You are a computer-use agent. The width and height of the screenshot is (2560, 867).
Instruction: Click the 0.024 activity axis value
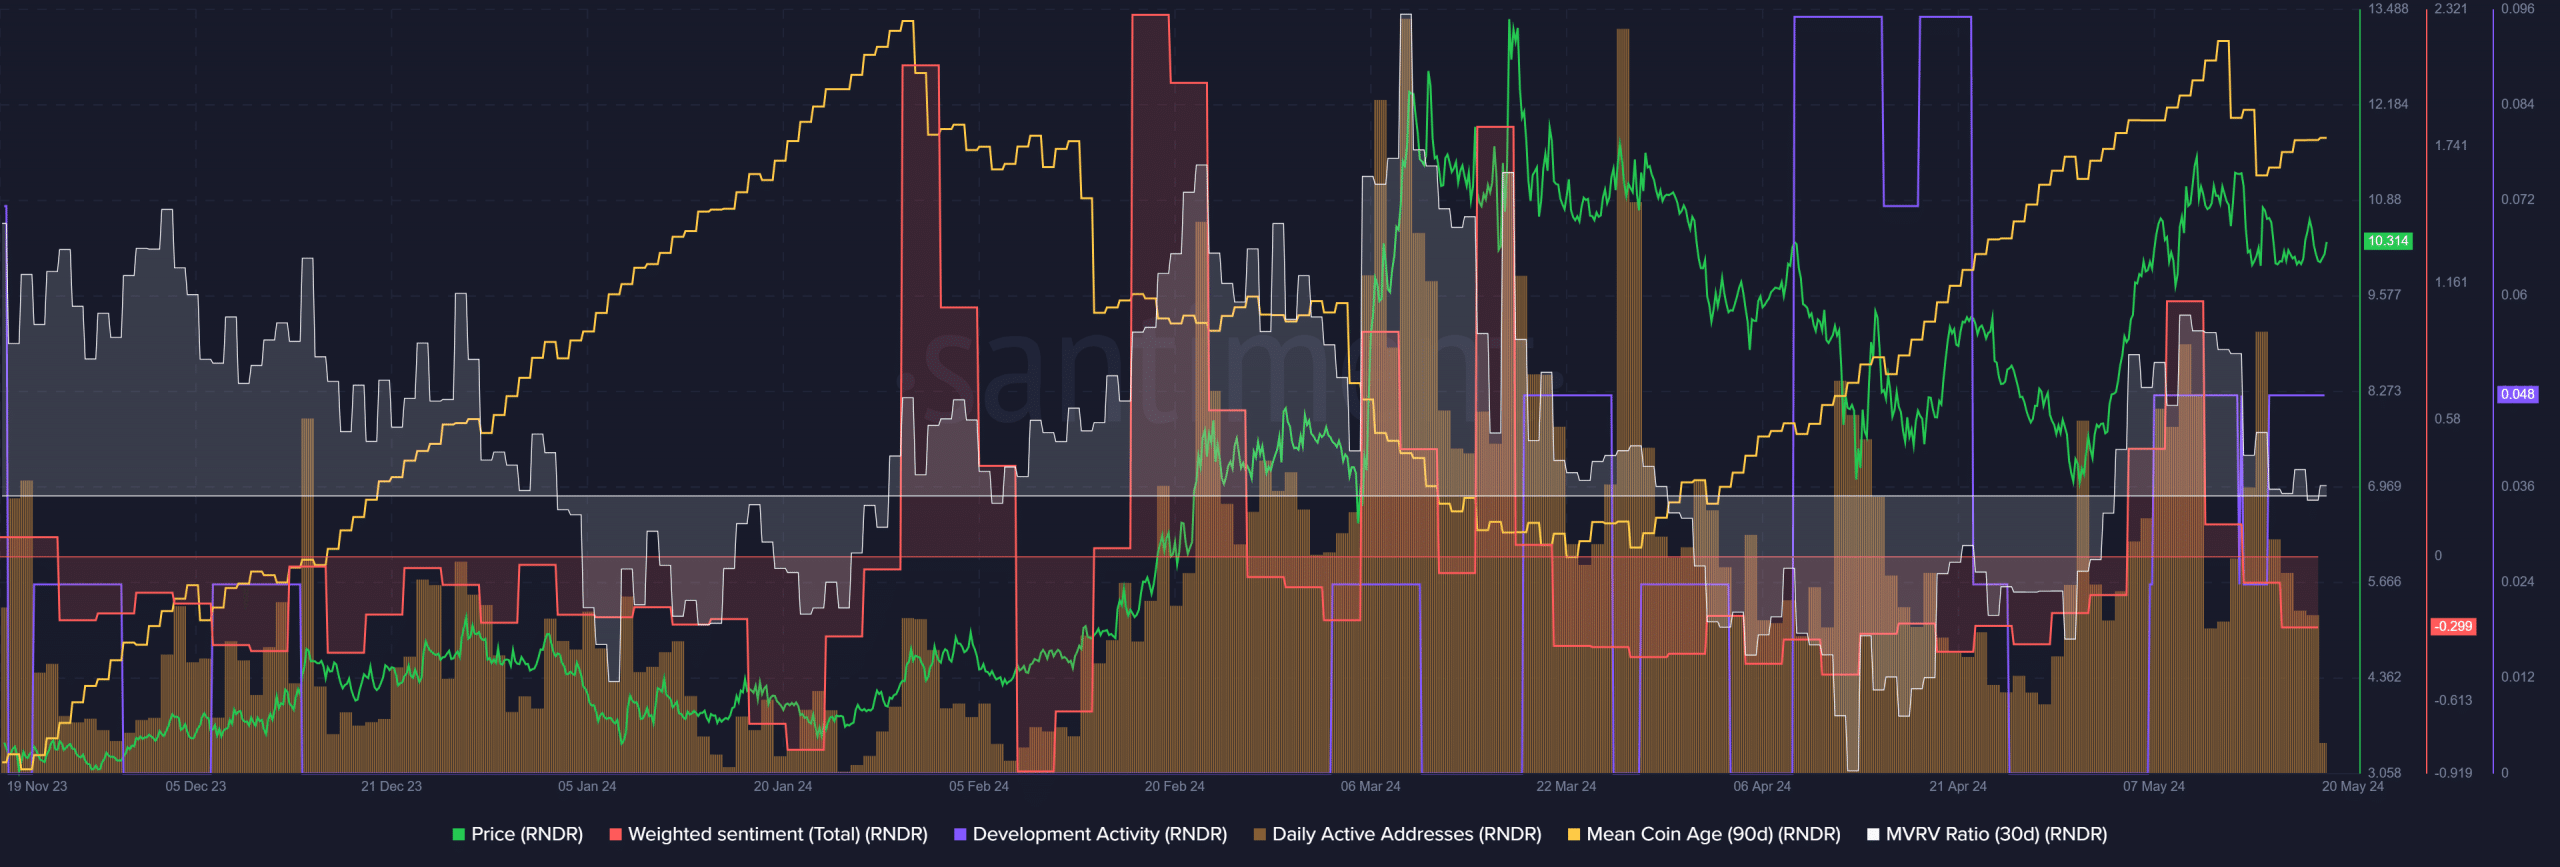2518,581
